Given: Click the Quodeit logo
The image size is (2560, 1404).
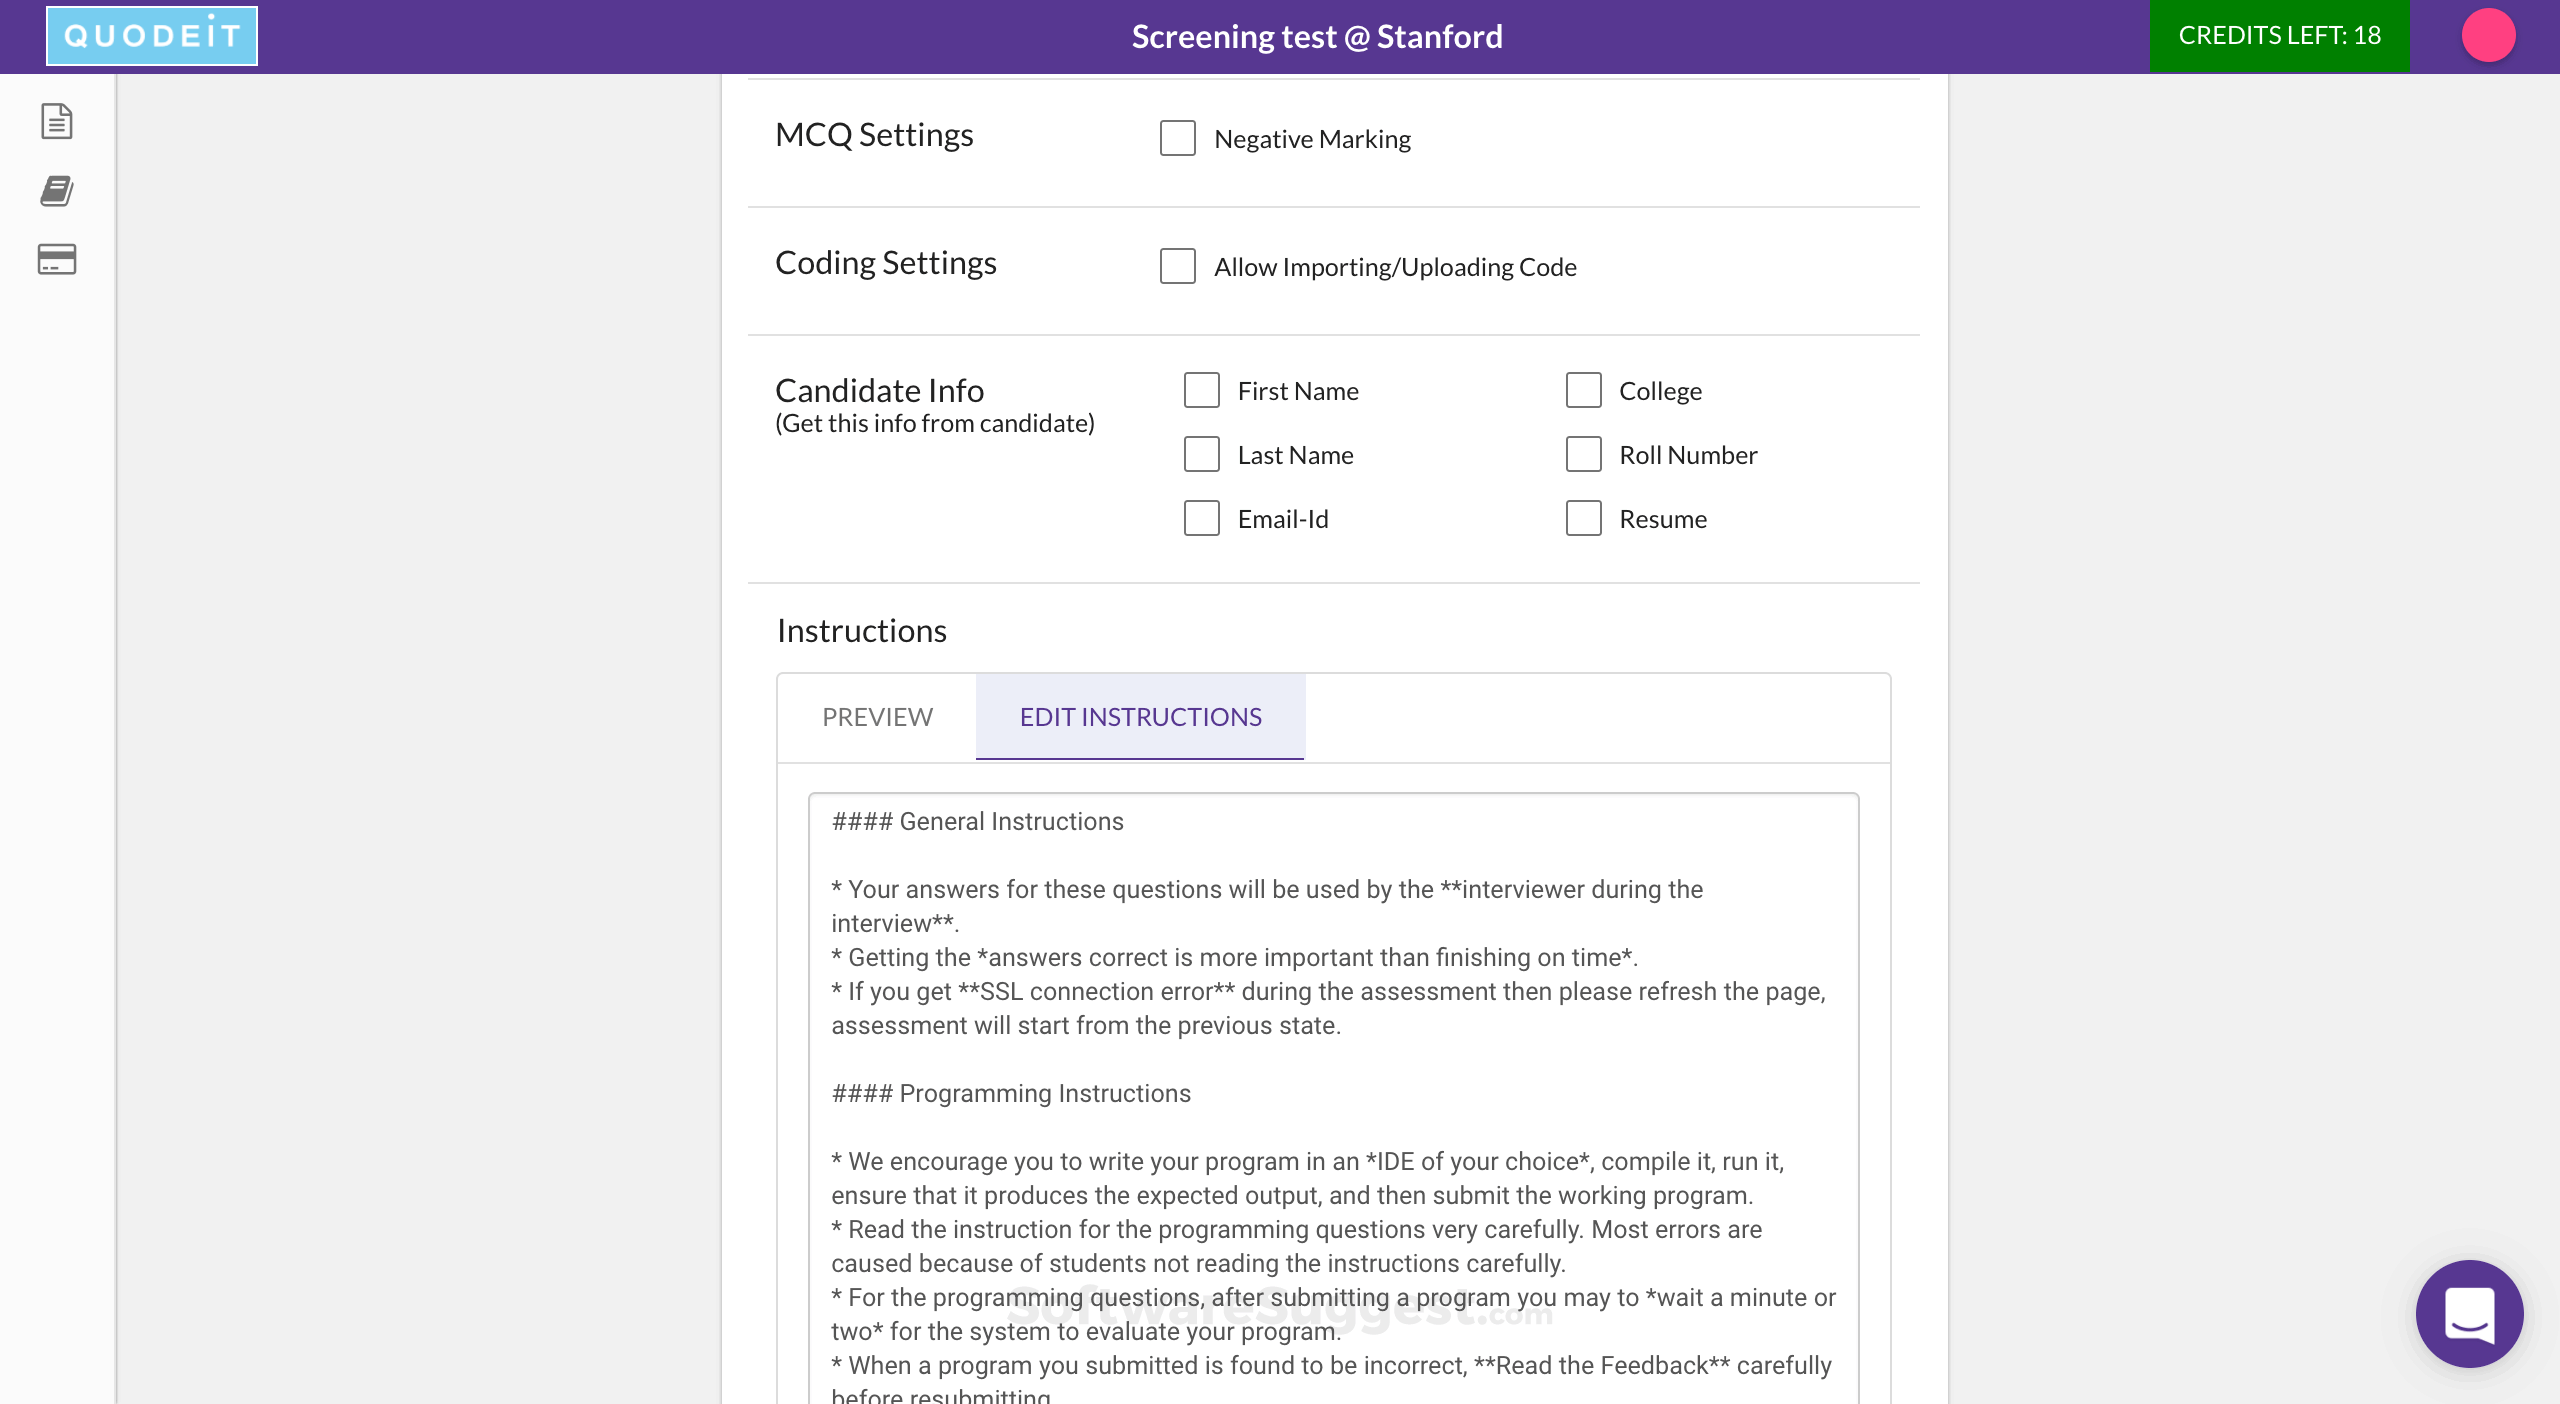Looking at the screenshot, I should [152, 36].
